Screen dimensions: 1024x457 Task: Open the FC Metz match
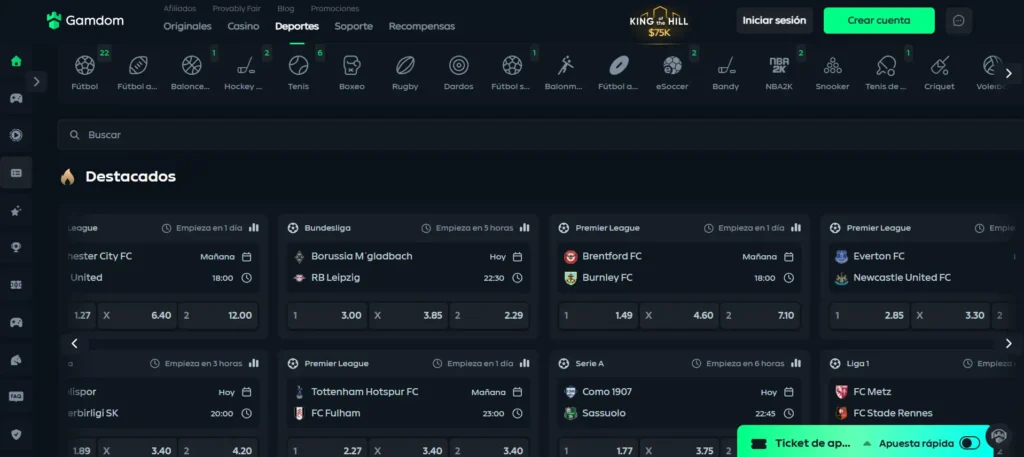tap(921, 402)
